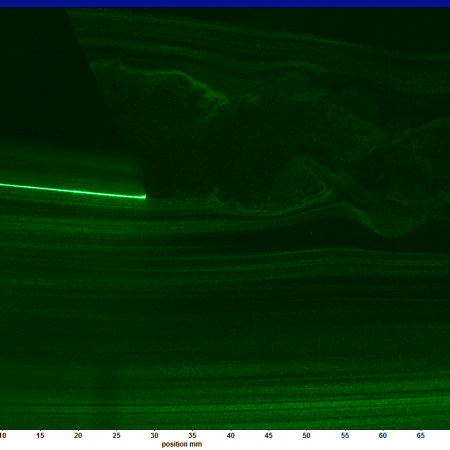
Task: Click the dark triangular shadow region upper left
Action: pyautogui.click(x=43, y=77)
